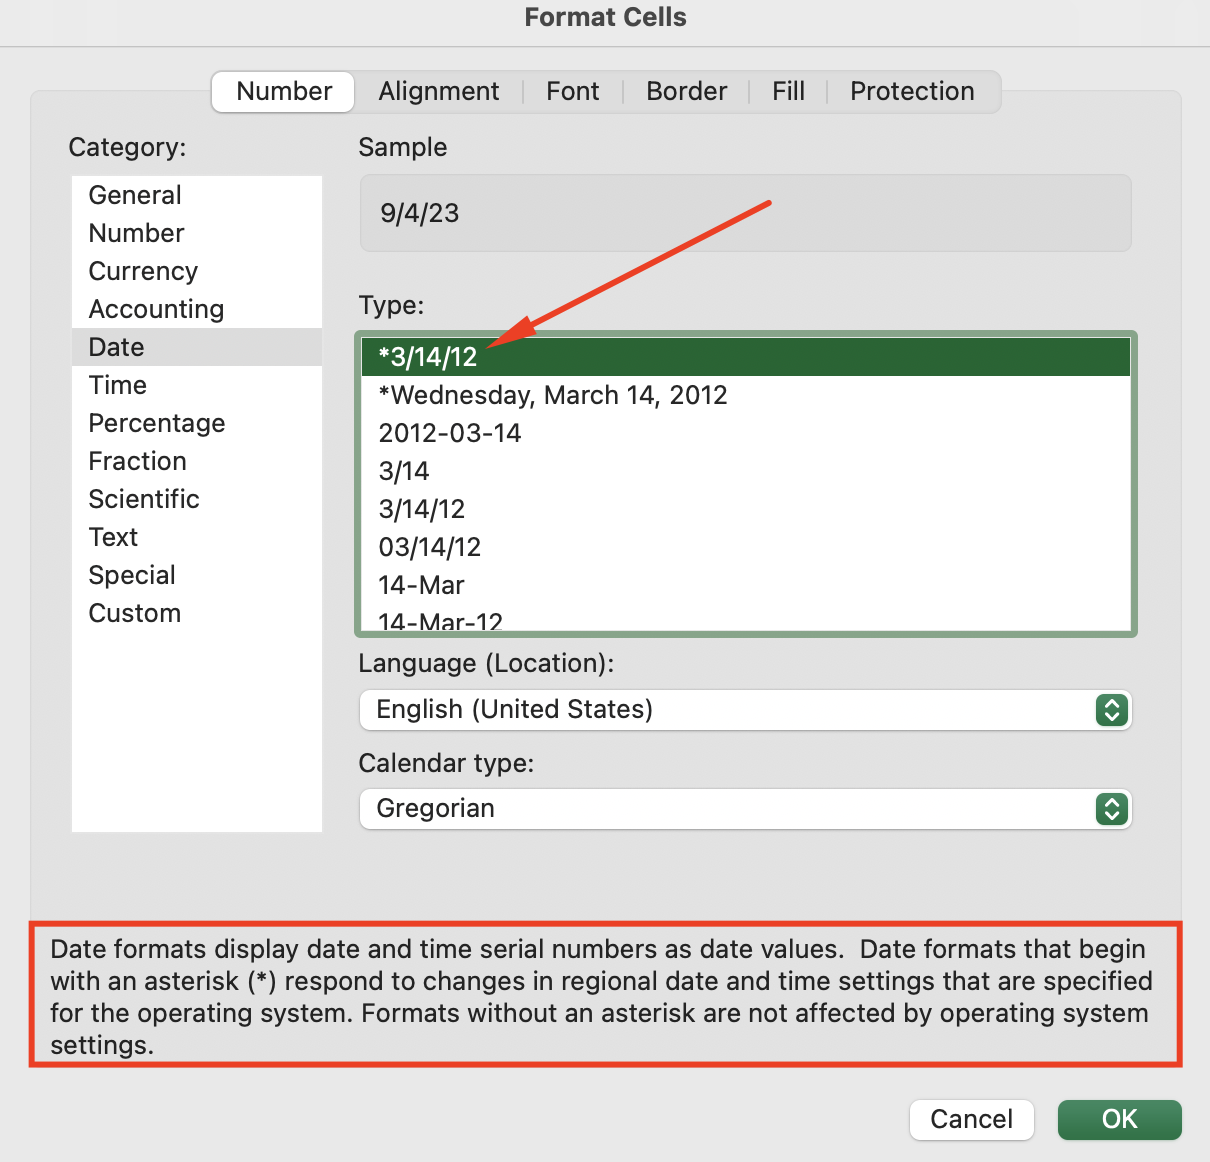Switch to the Border tab
This screenshot has width=1210, height=1162.
click(687, 91)
